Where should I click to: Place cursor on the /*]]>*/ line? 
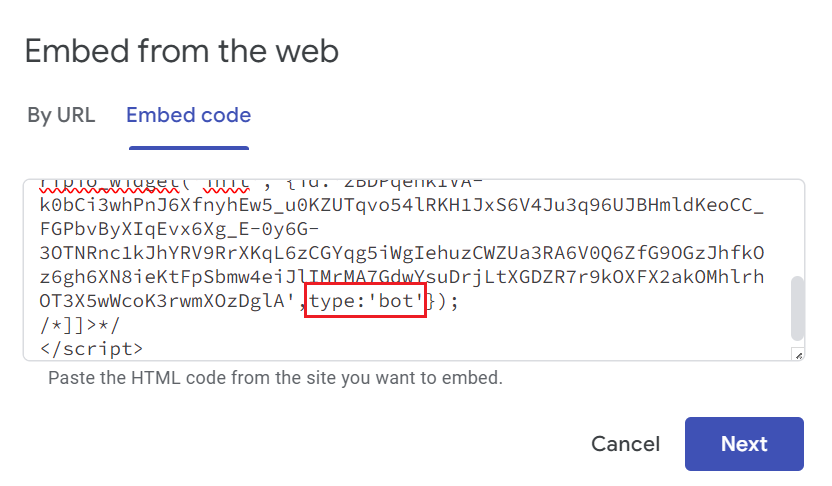click(80, 325)
